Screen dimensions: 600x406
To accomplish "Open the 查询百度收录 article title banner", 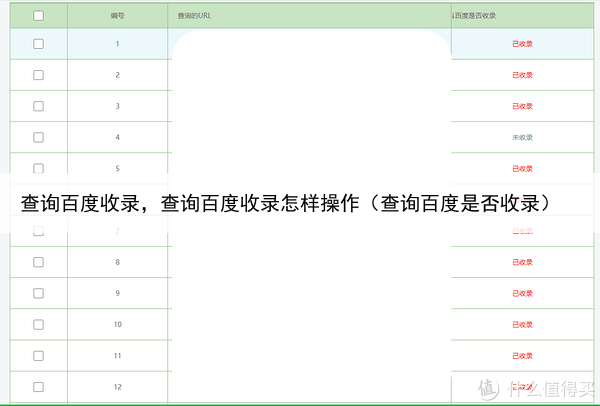I will (285, 204).
